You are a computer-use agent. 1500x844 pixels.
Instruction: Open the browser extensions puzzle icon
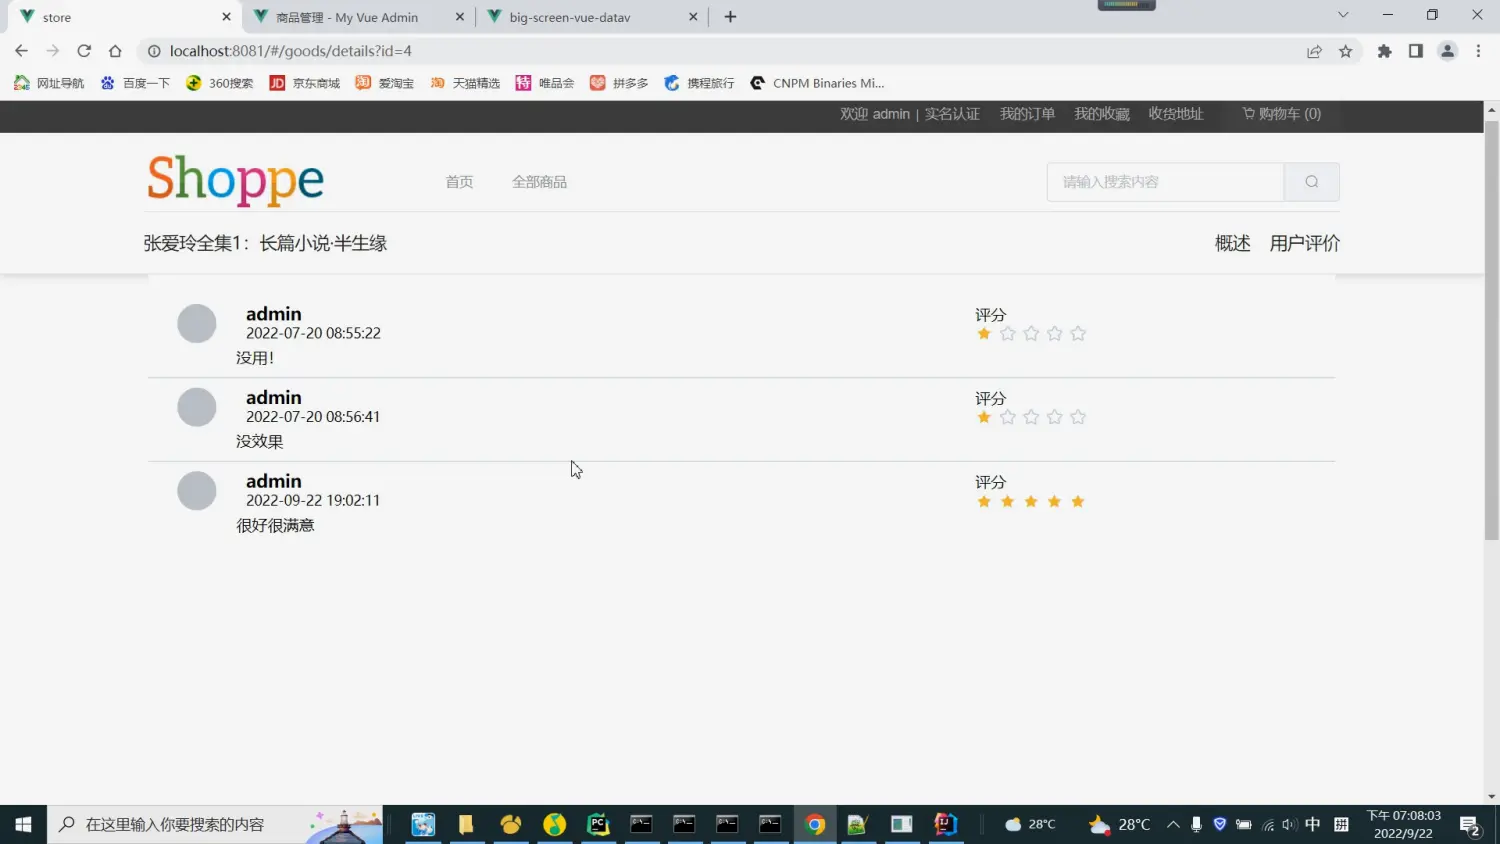(x=1384, y=51)
